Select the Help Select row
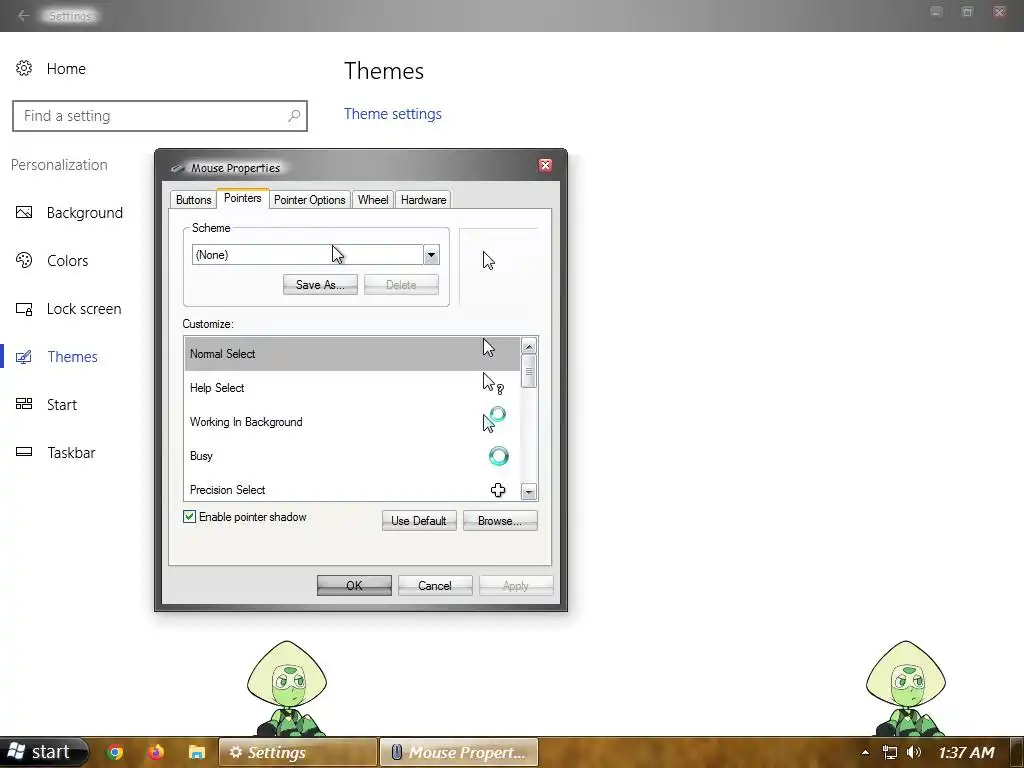1024x768 pixels. click(x=352, y=388)
